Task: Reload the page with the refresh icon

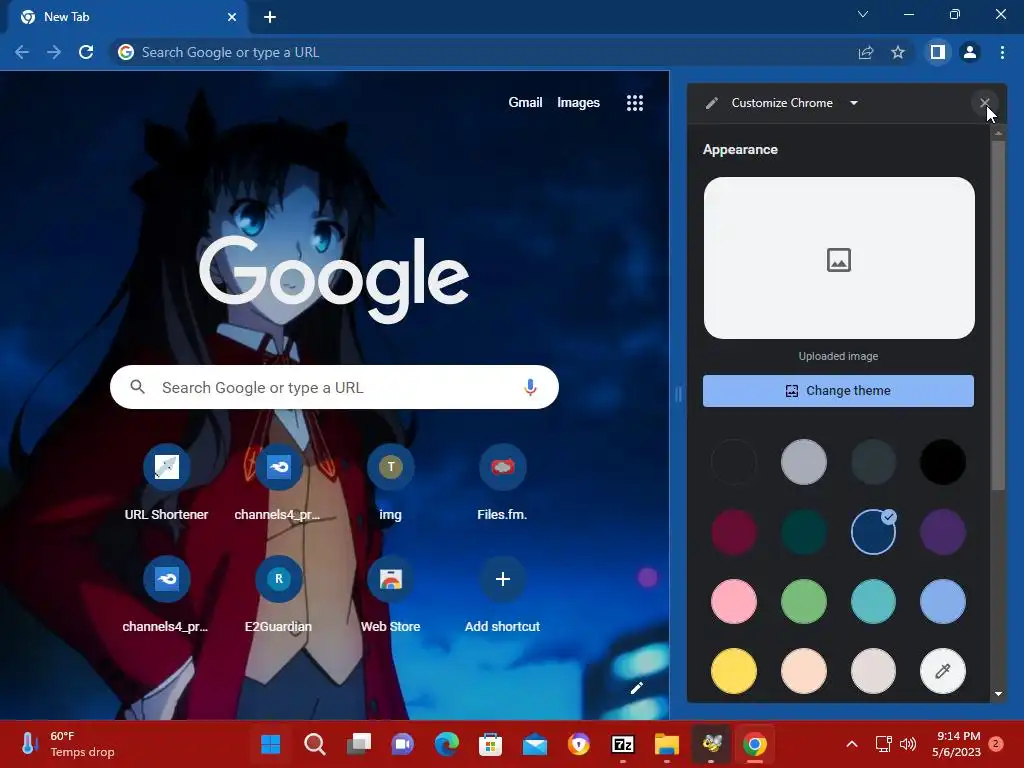Action: (86, 52)
